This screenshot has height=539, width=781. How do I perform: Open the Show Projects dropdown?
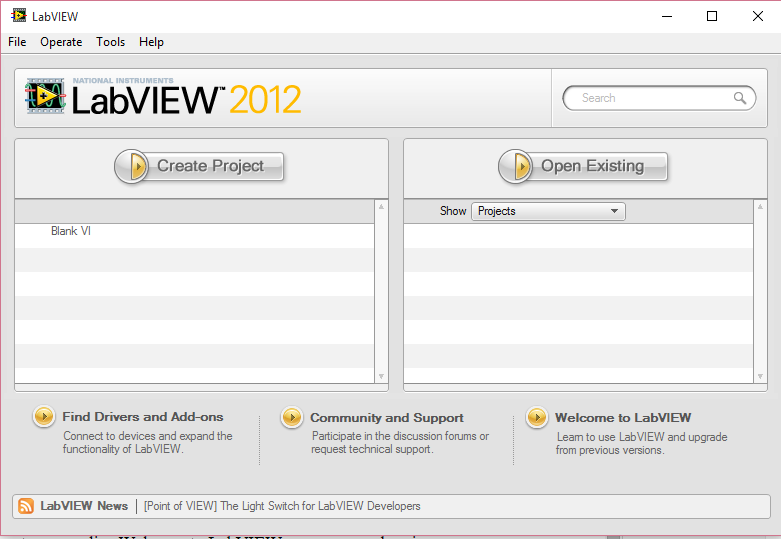pos(548,211)
